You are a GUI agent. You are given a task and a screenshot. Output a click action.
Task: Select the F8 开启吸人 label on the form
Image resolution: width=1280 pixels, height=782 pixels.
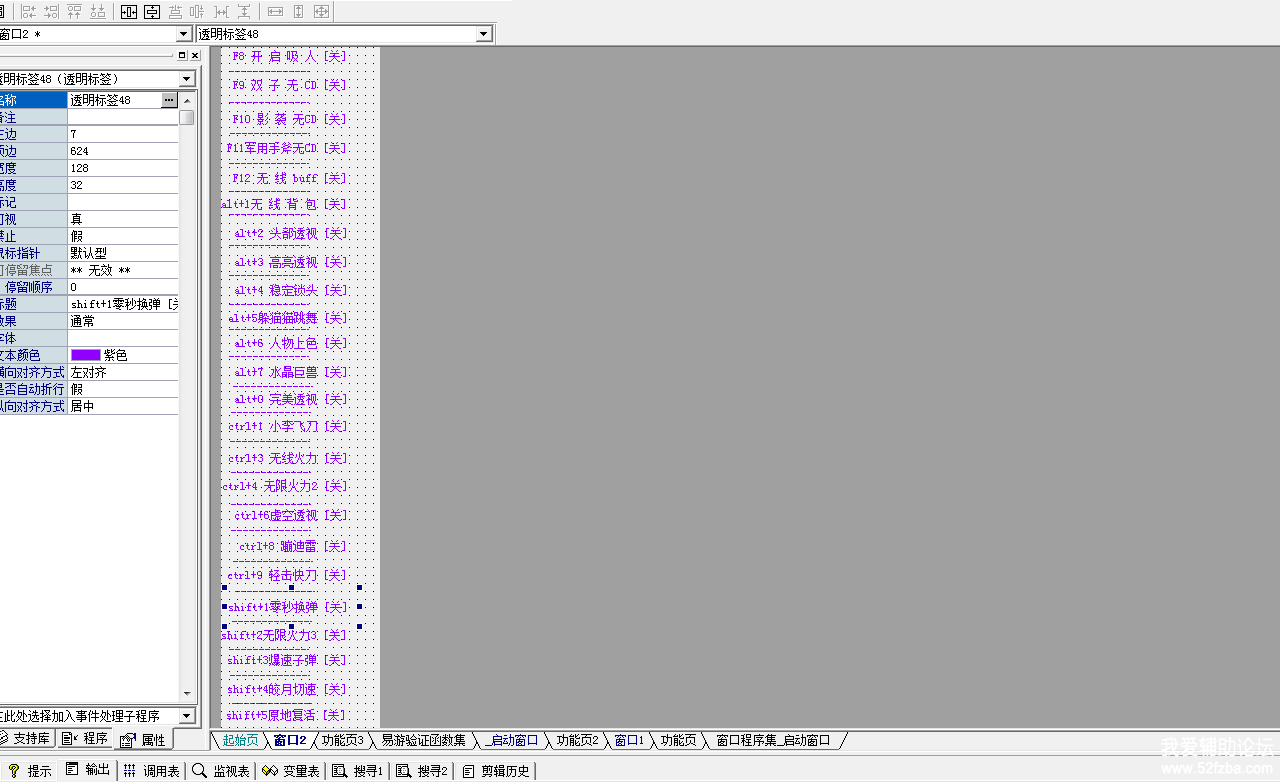coord(288,57)
